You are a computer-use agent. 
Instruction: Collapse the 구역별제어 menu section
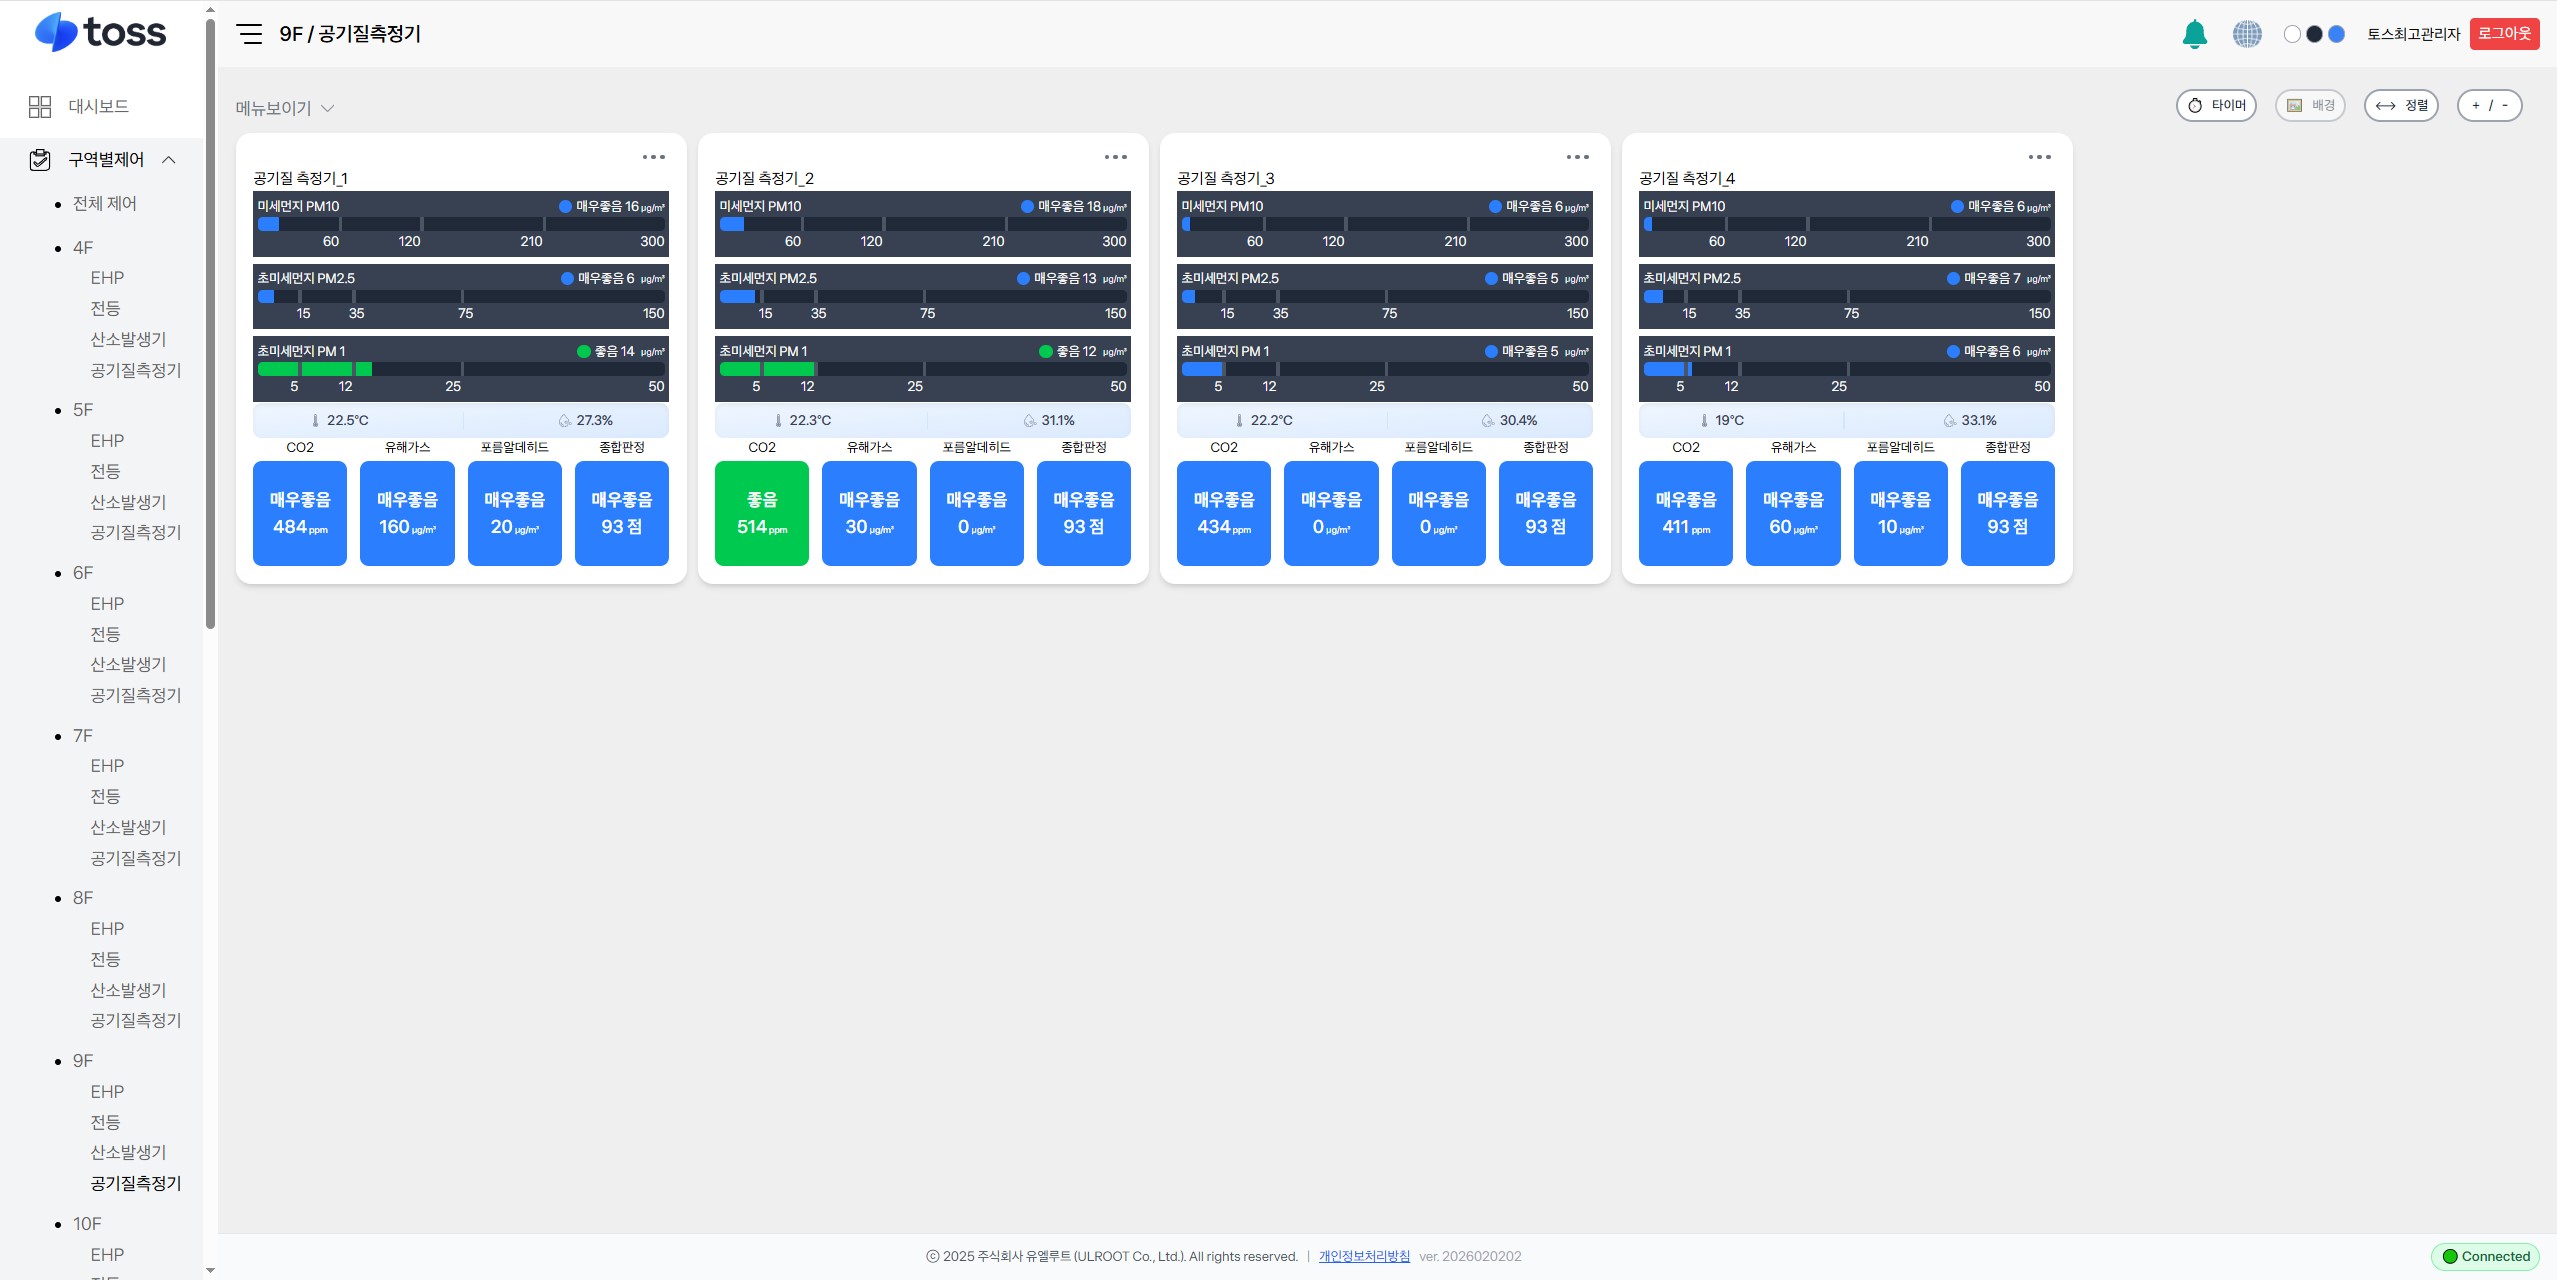169,160
